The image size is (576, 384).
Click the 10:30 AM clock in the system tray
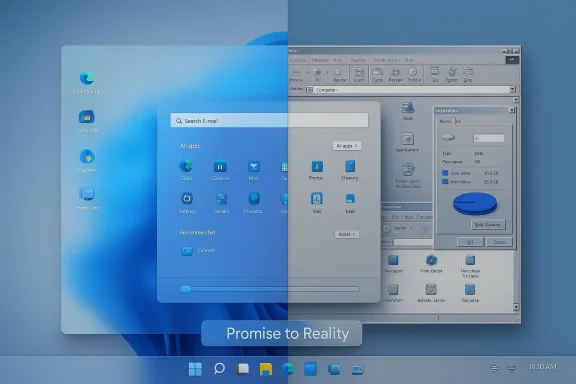(542, 367)
